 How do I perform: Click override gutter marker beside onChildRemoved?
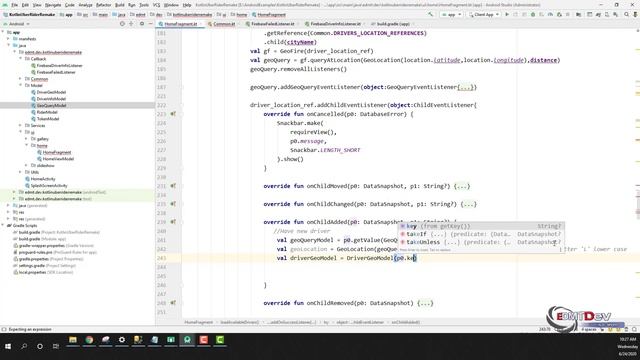pyautogui.click(x=173, y=303)
